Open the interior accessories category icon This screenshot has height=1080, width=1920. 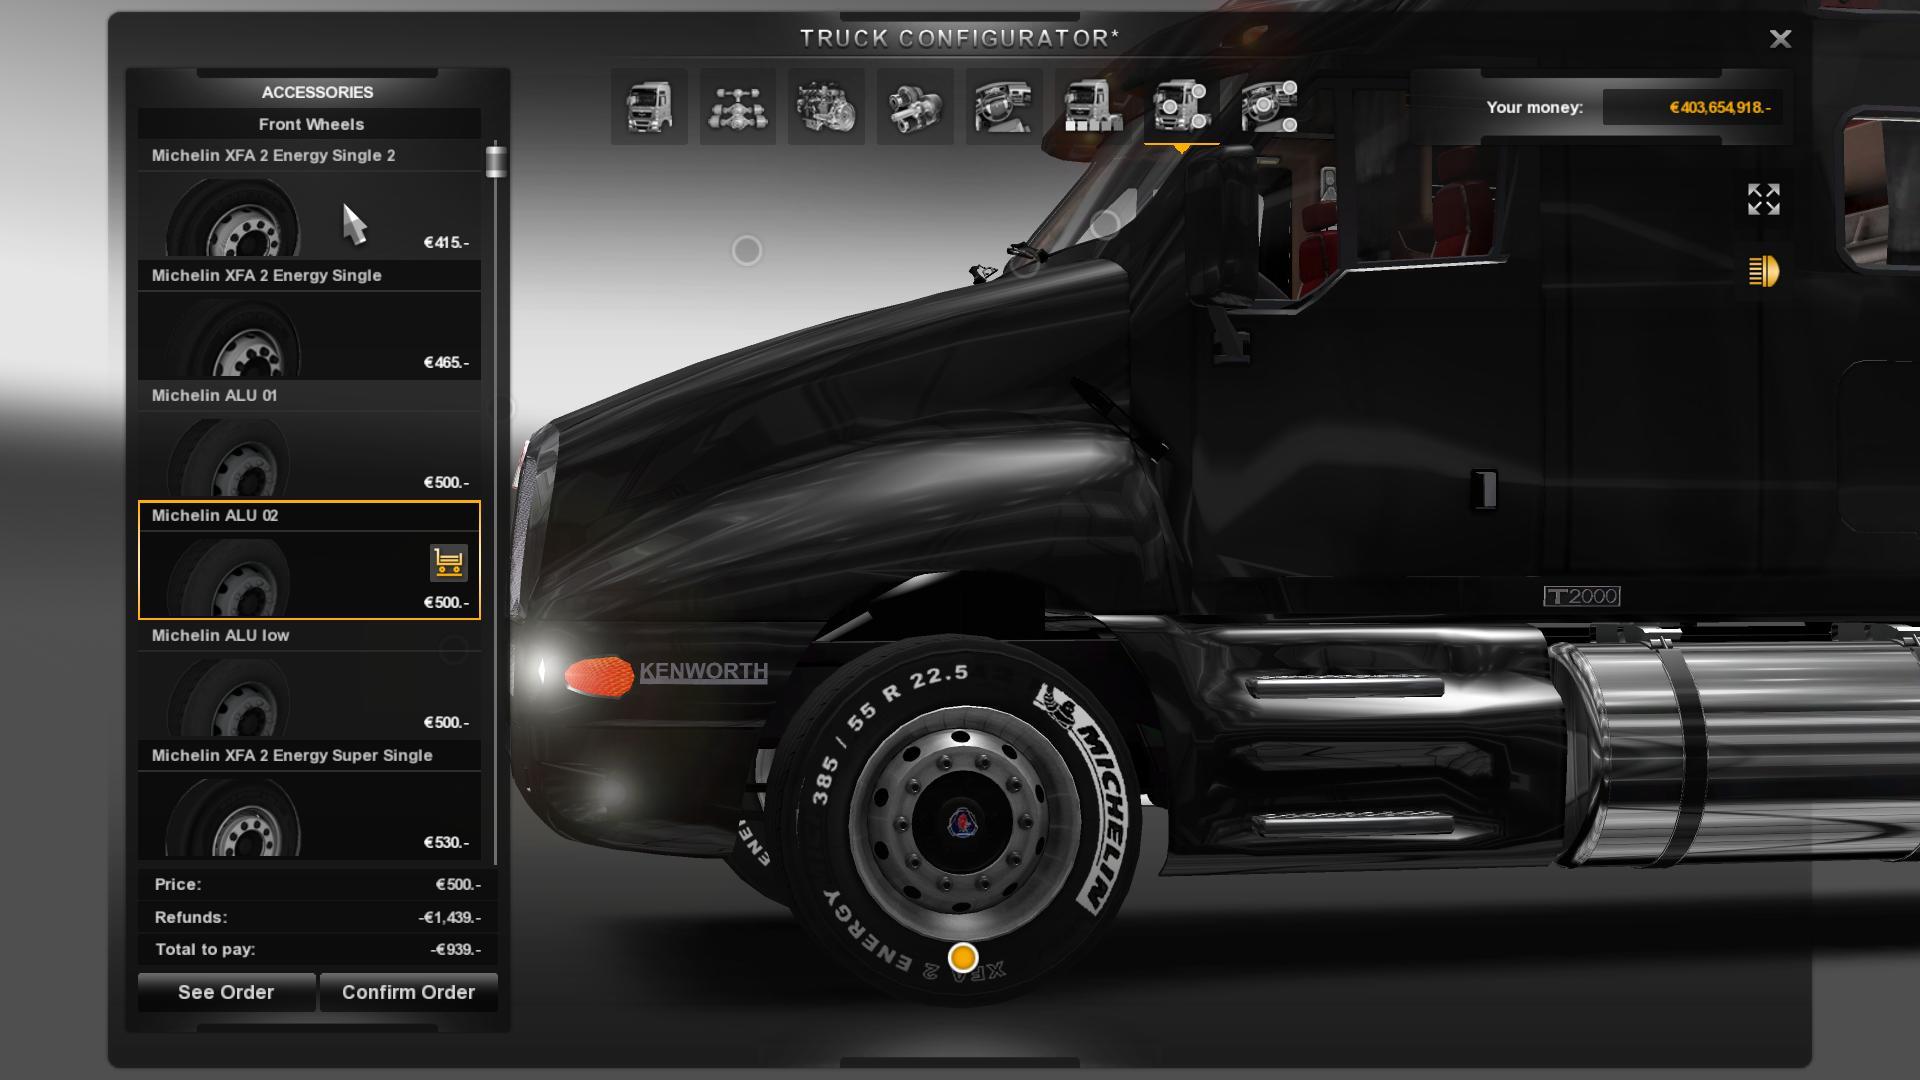[1269, 107]
